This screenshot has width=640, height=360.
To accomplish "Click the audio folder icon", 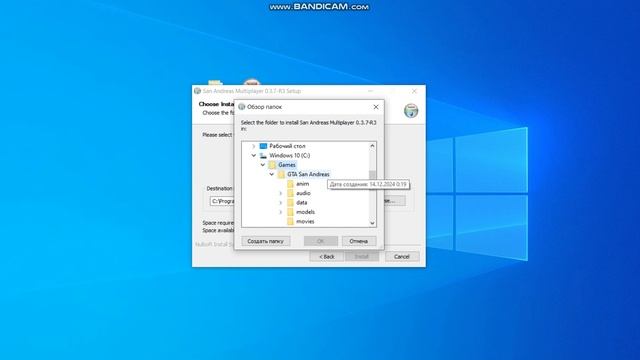I will tap(290, 193).
